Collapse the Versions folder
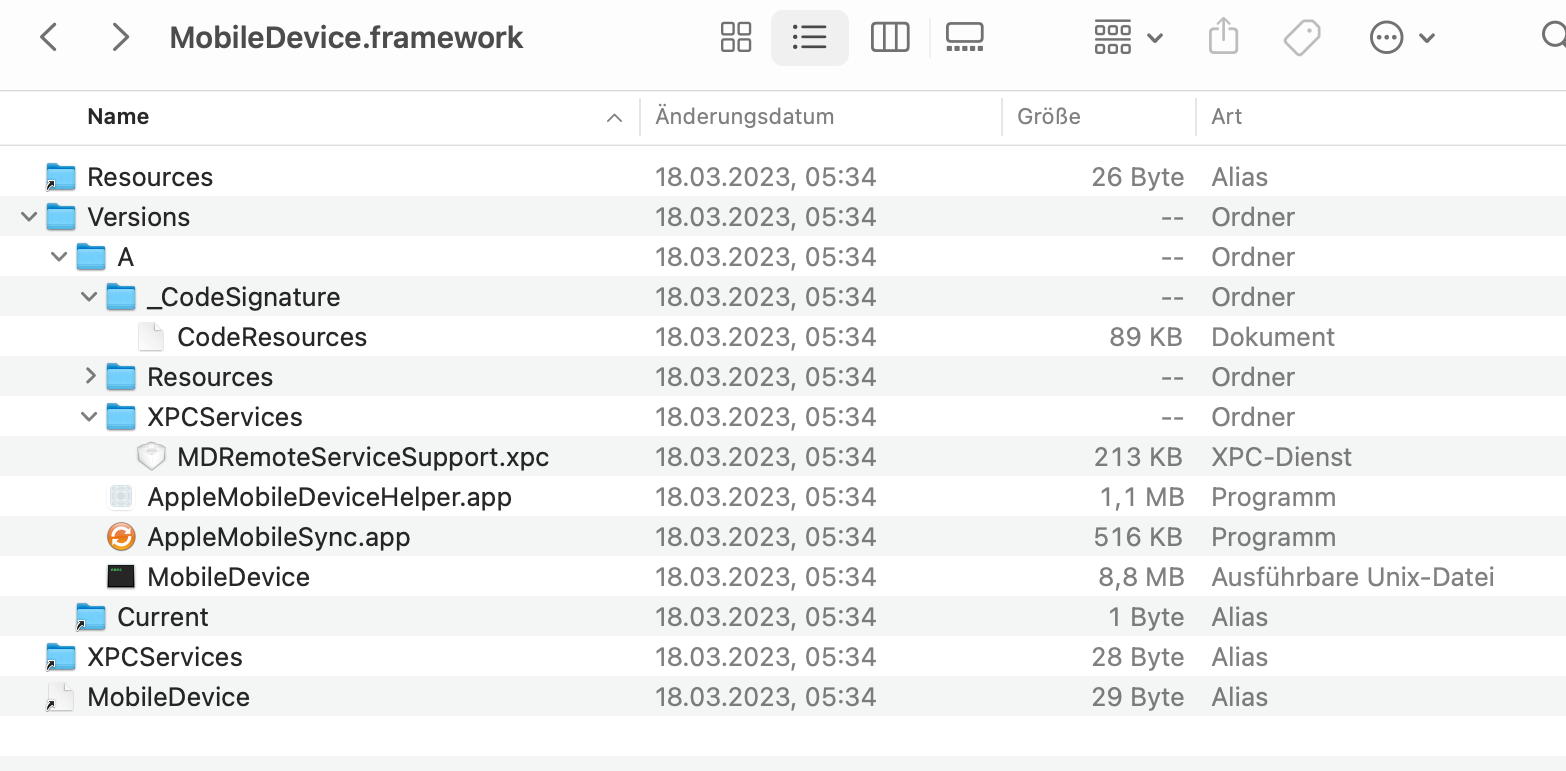The width and height of the screenshot is (1566, 771). click(29, 217)
